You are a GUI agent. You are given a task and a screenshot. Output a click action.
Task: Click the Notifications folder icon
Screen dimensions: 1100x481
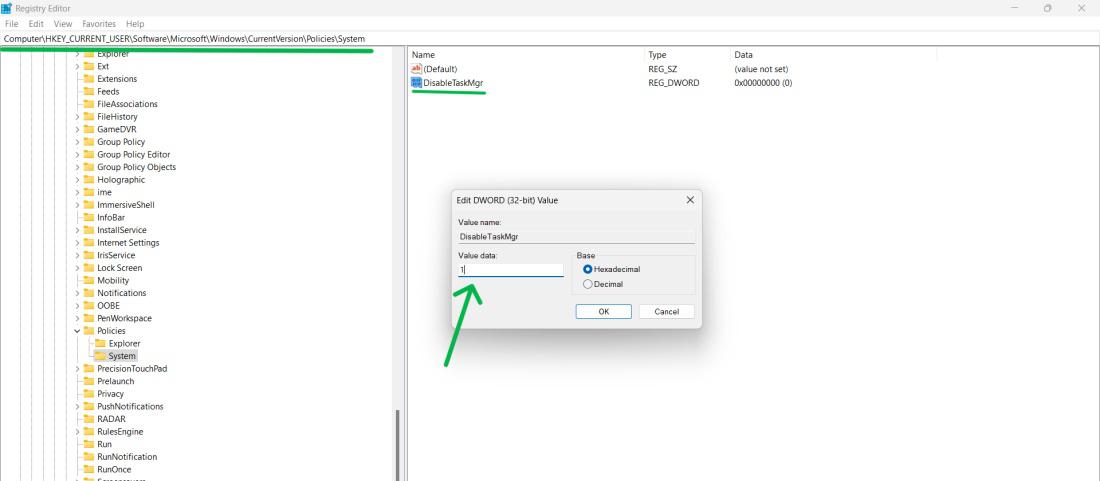pos(88,294)
